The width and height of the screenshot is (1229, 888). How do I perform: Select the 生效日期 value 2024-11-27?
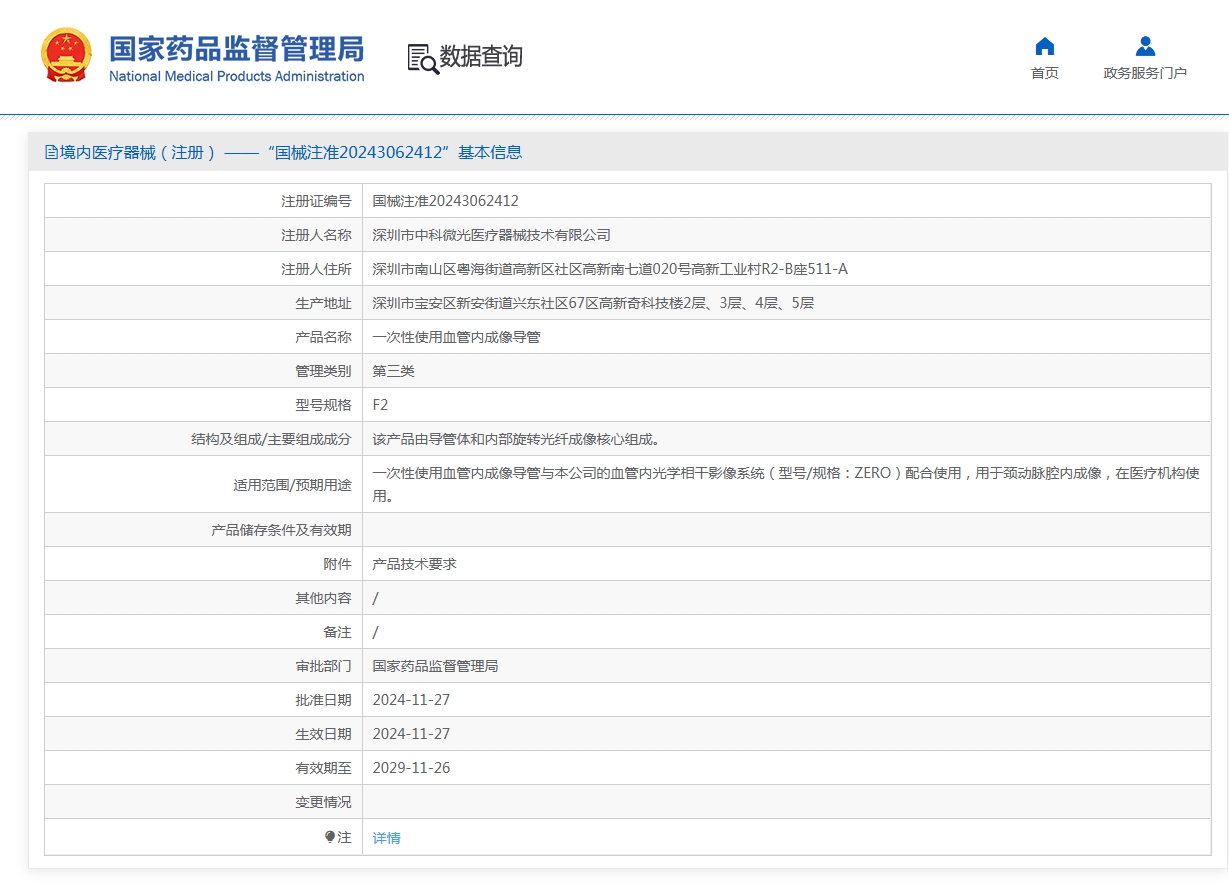pos(412,734)
